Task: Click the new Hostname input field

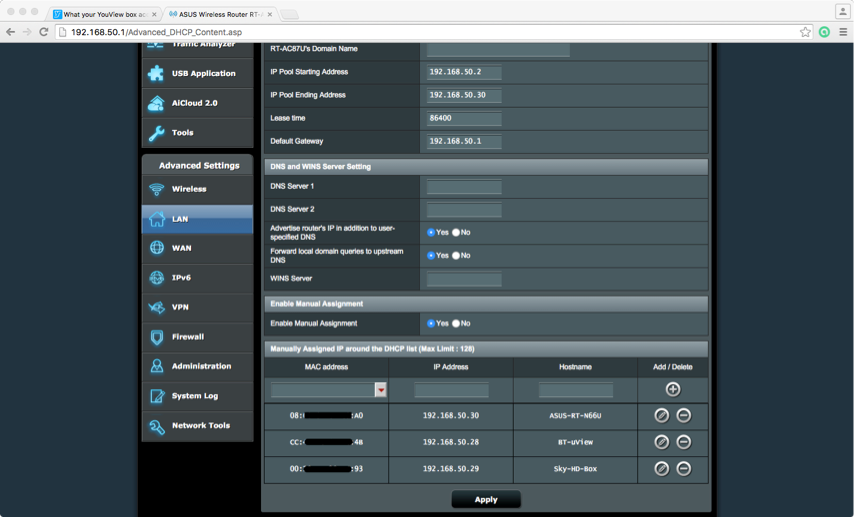Action: [x=575, y=390]
